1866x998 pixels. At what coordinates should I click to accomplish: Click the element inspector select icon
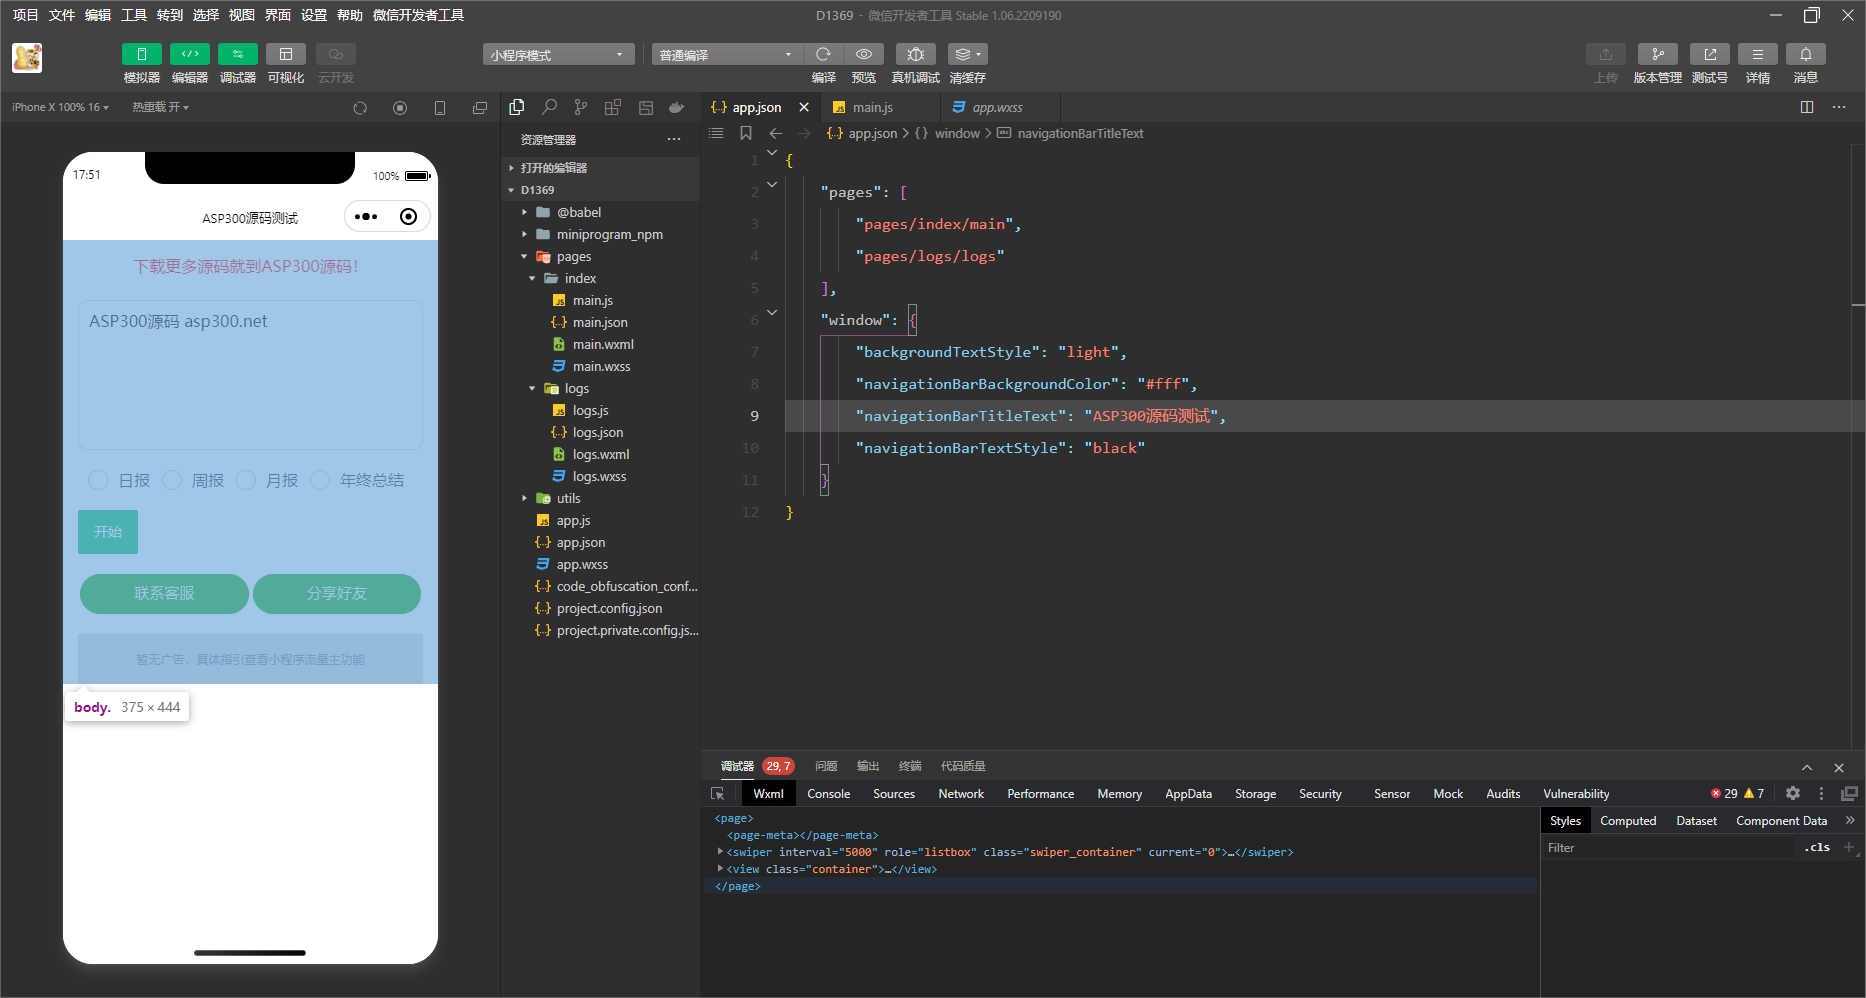pyautogui.click(x=718, y=793)
